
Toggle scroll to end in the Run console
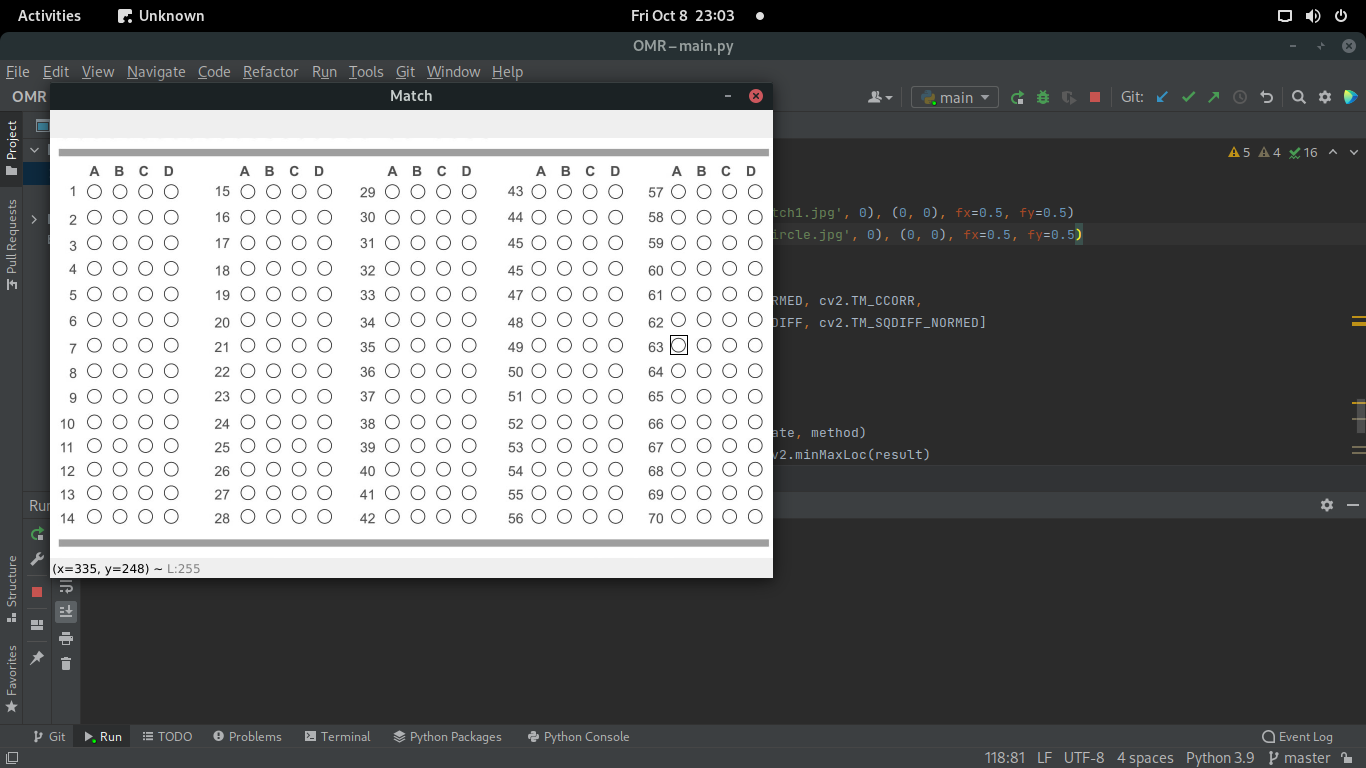66,612
